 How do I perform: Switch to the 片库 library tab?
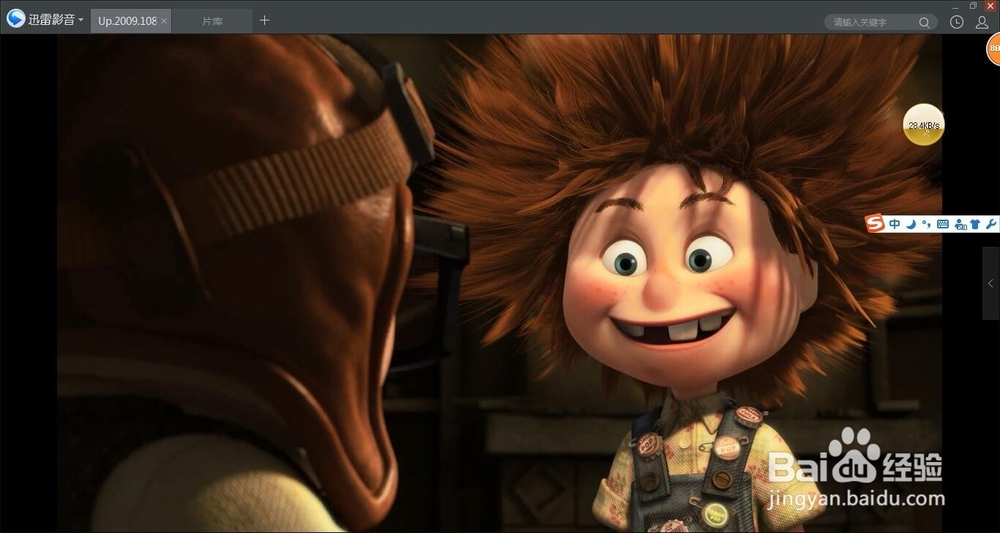pos(212,21)
